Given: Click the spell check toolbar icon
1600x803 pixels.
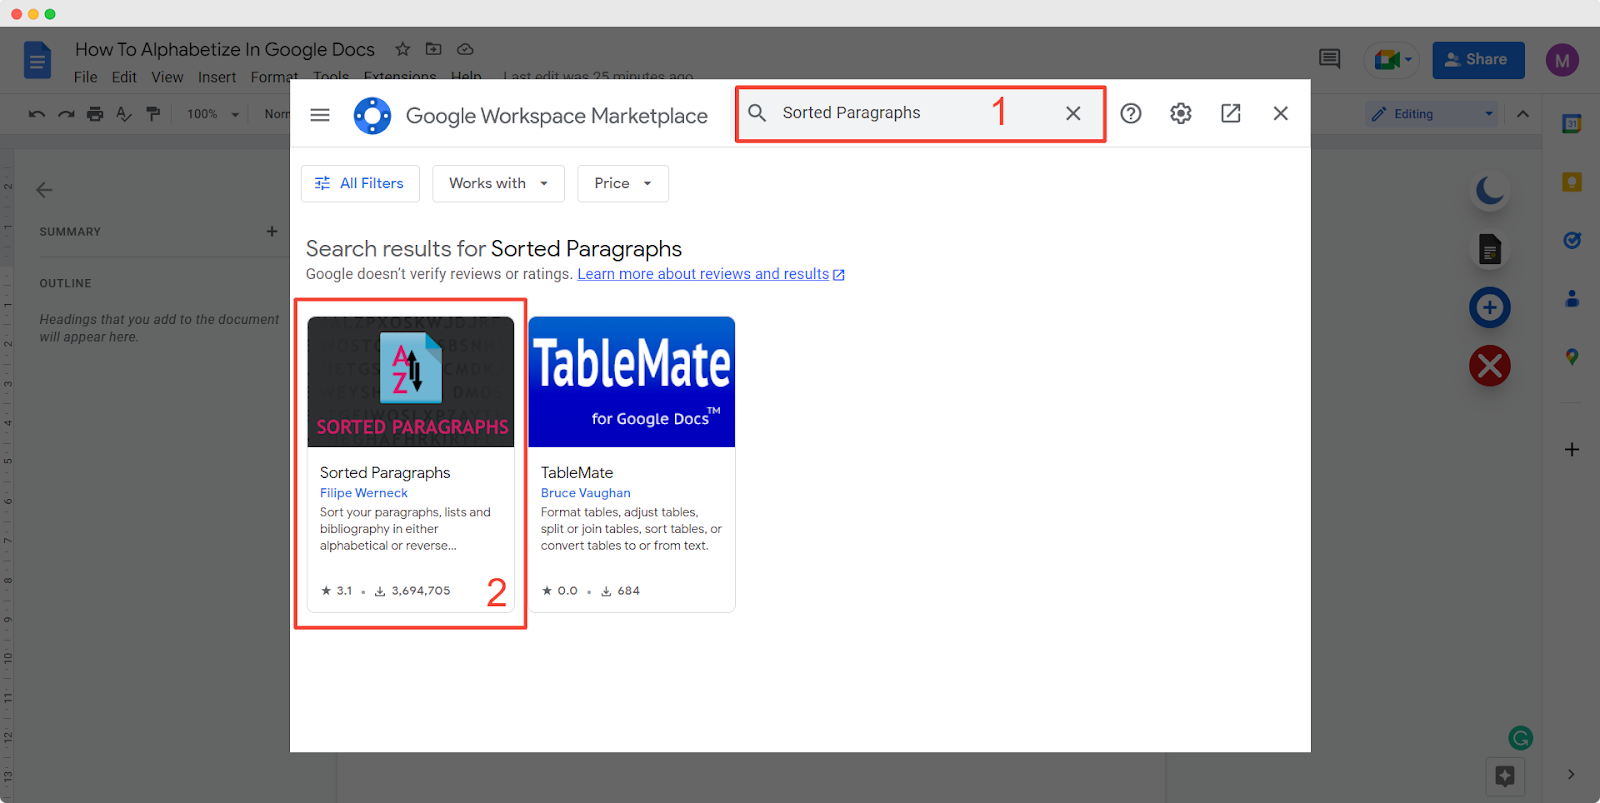Looking at the screenshot, I should 124,114.
